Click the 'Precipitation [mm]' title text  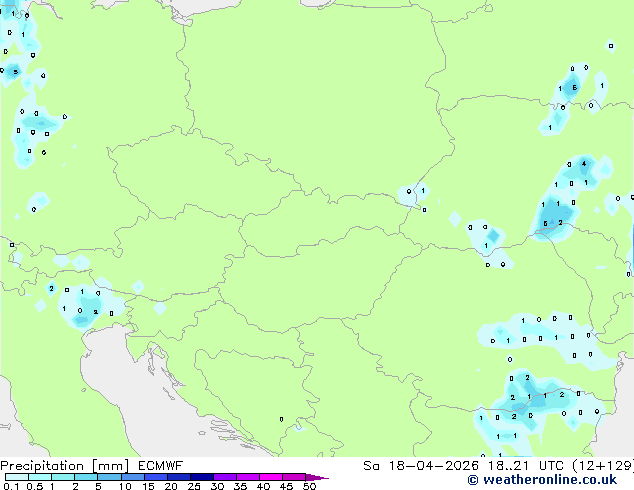[x=65, y=466]
